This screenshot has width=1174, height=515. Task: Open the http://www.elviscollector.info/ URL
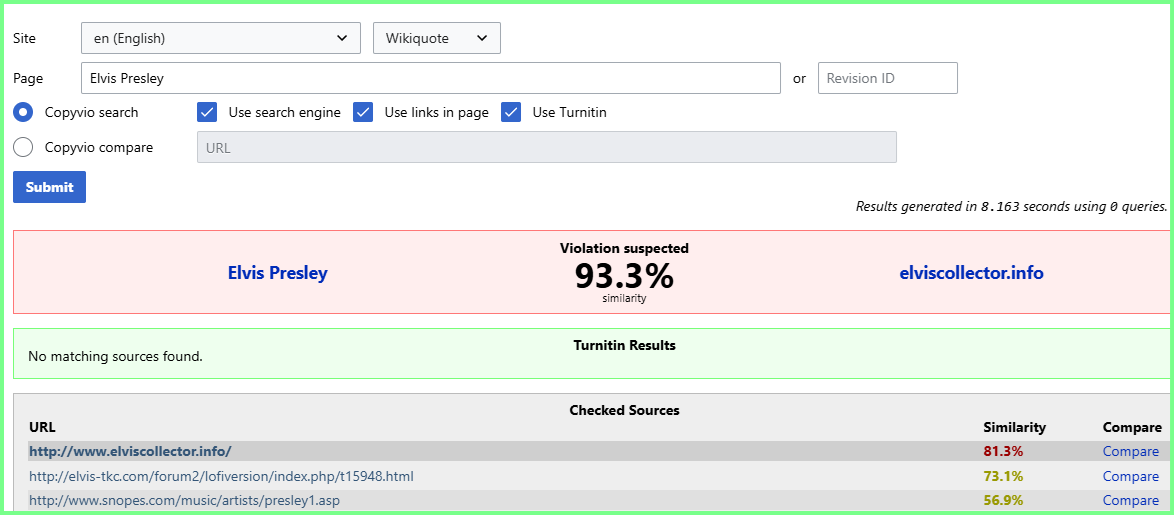tap(130, 451)
